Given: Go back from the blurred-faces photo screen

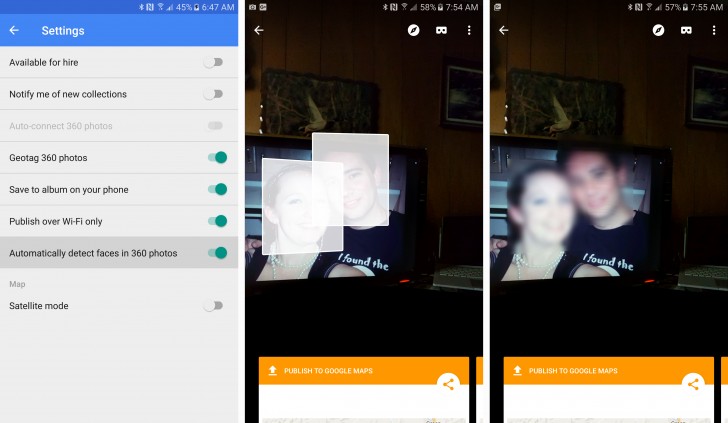Looking at the screenshot, I should click(503, 31).
